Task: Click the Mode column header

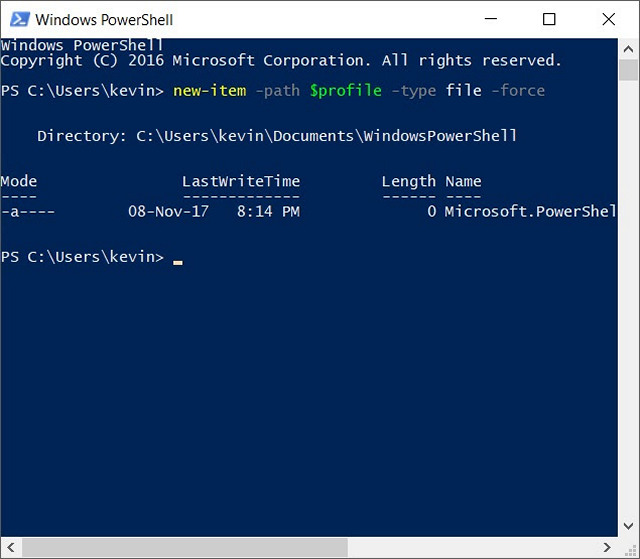Action: tap(19, 181)
